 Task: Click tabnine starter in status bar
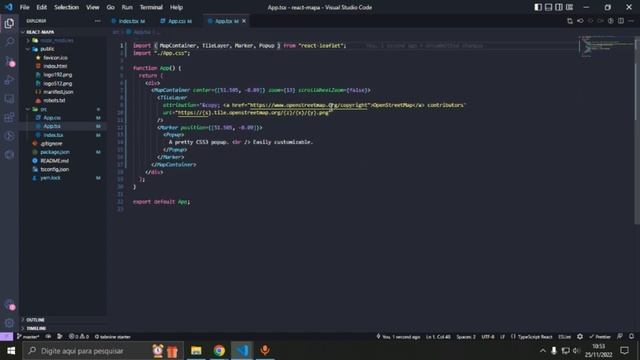[x=113, y=337]
